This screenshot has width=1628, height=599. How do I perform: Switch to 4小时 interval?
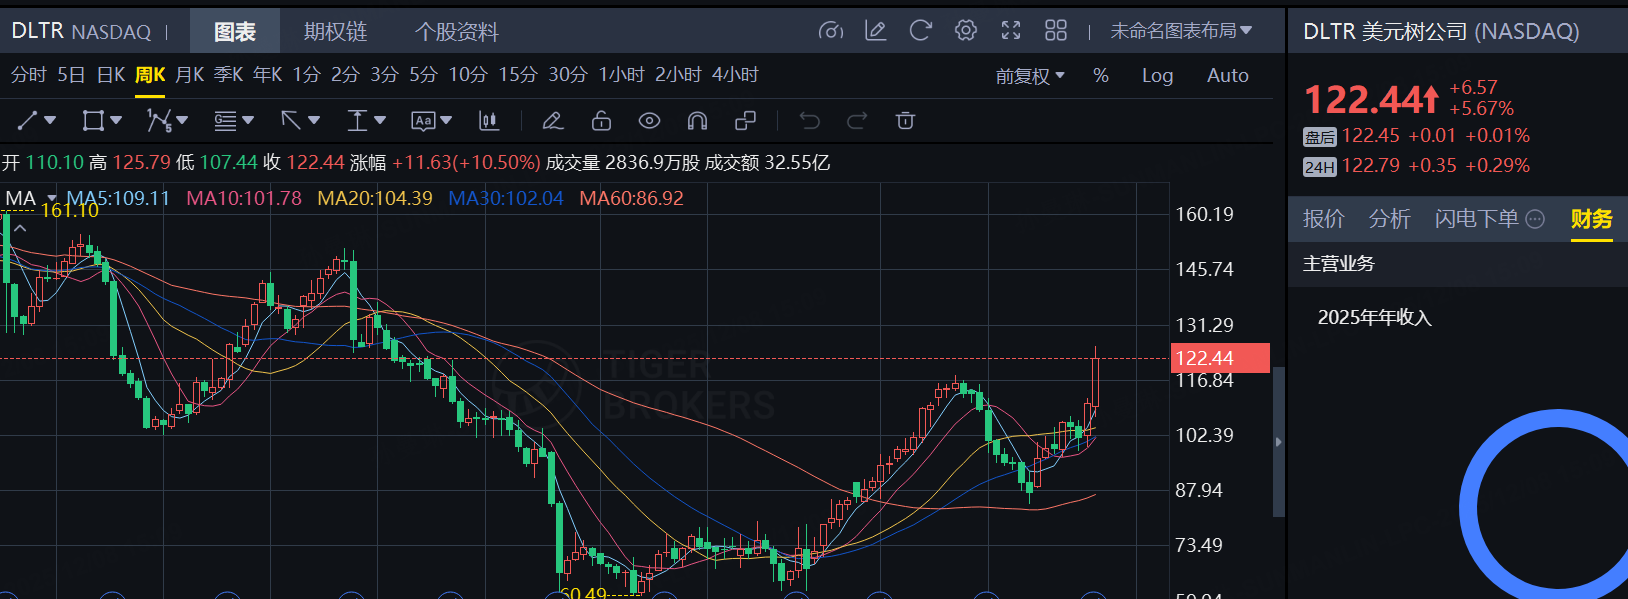point(735,75)
